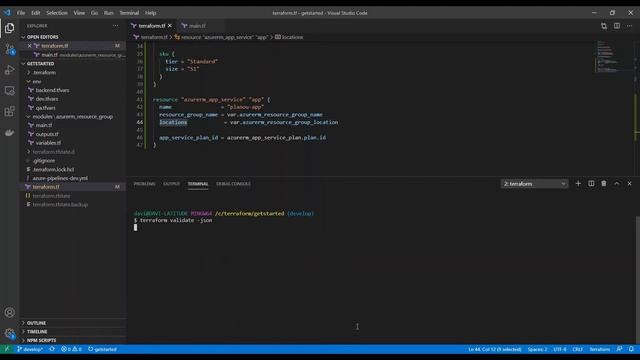The width and height of the screenshot is (640, 360).
Task: Click the open changes icon in editor toolbar
Action: click(x=604, y=26)
